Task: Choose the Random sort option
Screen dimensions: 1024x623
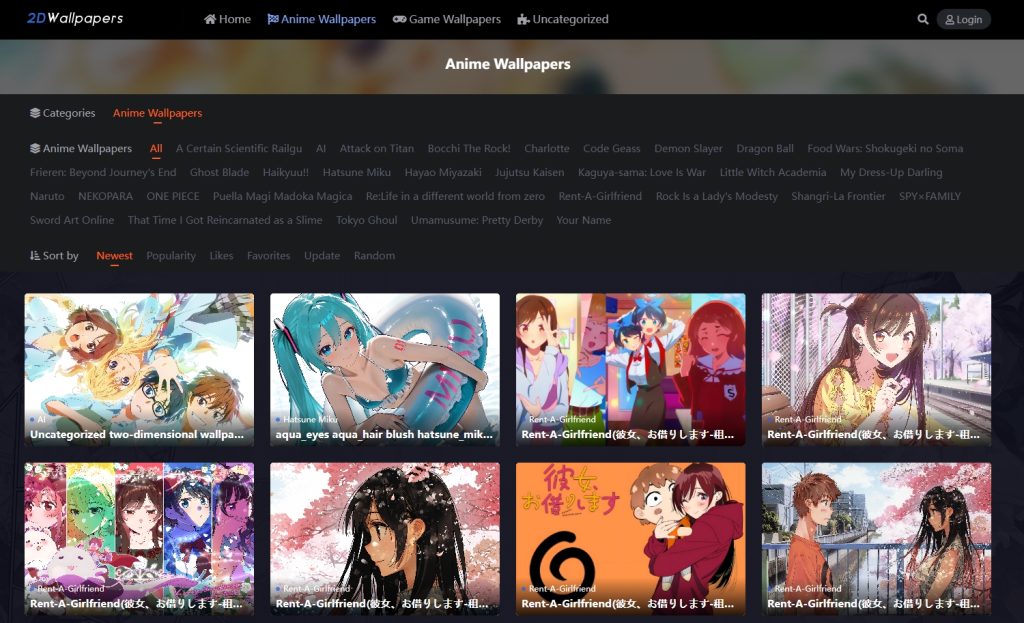Action: (374, 256)
